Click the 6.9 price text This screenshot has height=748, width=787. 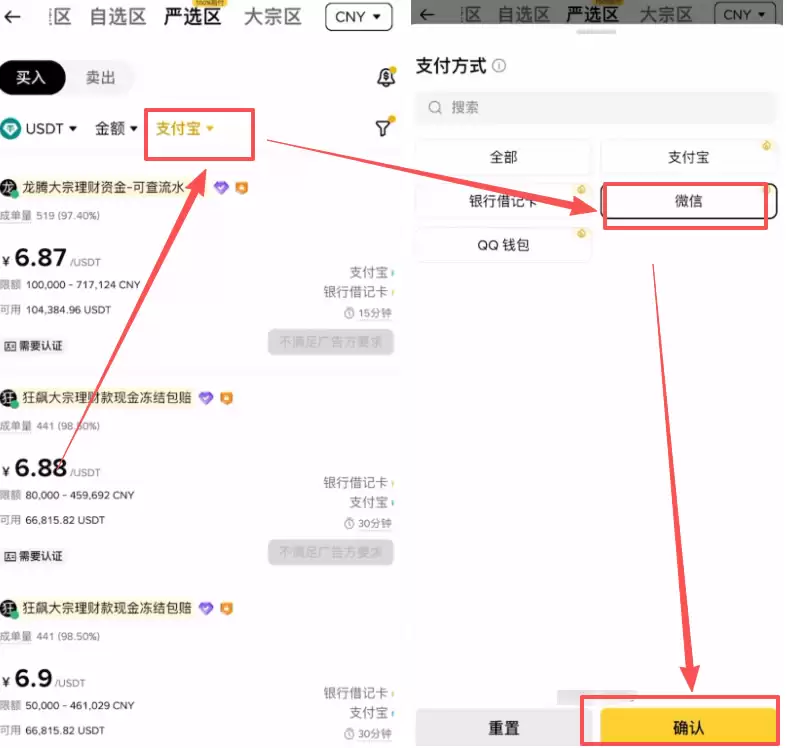tap(33, 678)
